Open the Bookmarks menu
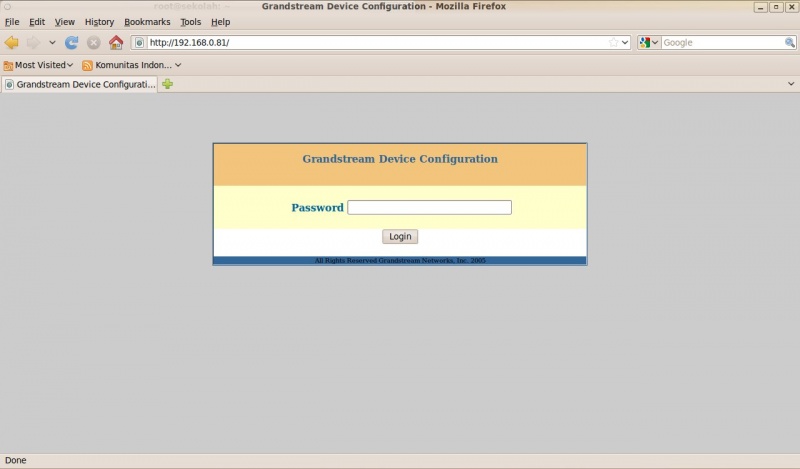 click(x=147, y=22)
